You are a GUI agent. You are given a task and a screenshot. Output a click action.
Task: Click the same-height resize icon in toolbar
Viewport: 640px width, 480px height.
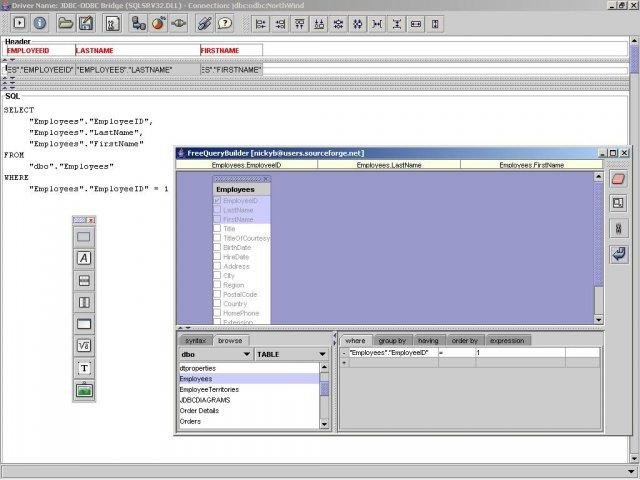point(435,24)
